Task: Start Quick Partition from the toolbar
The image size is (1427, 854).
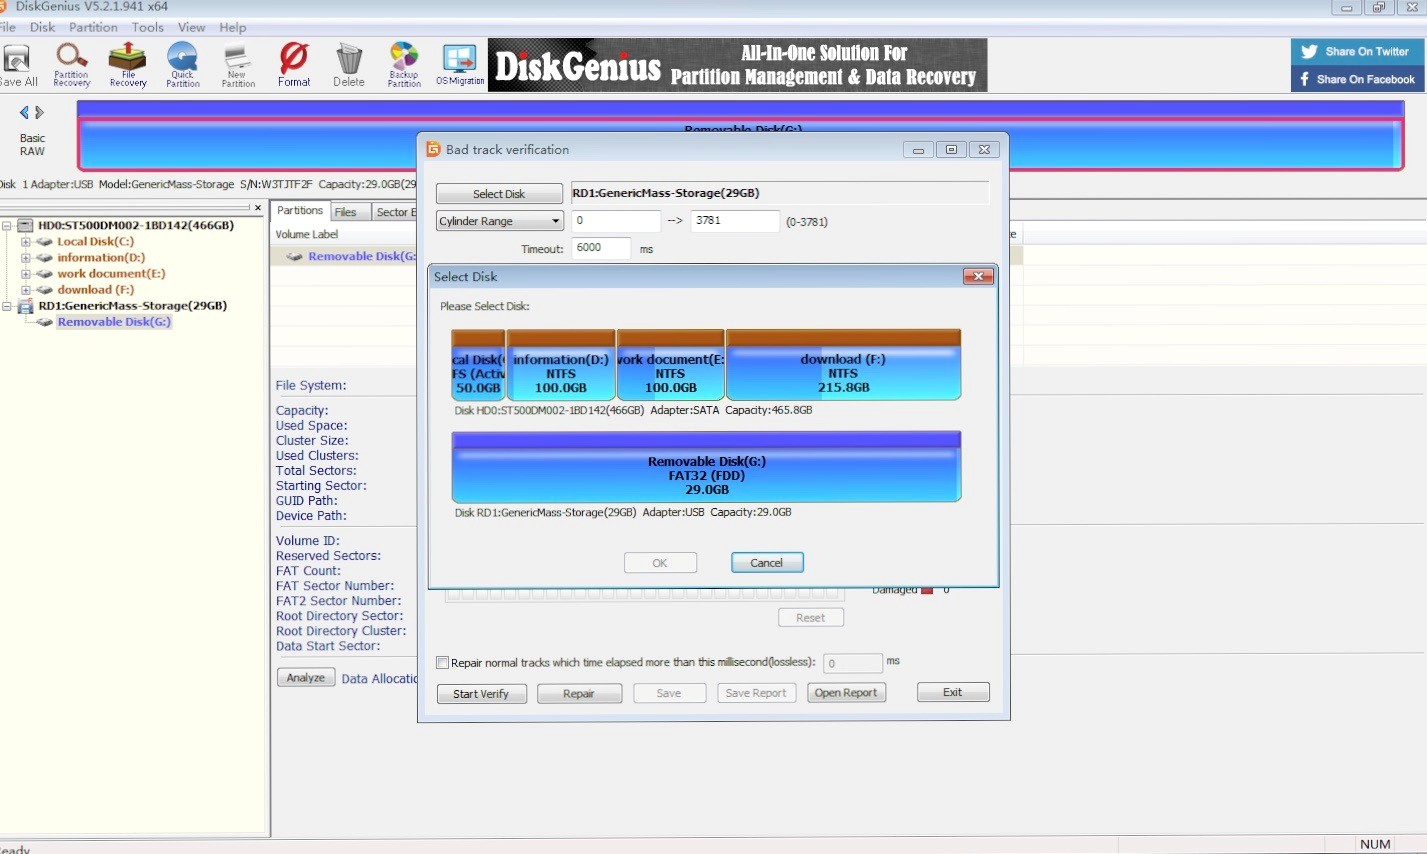Action: pos(183,65)
